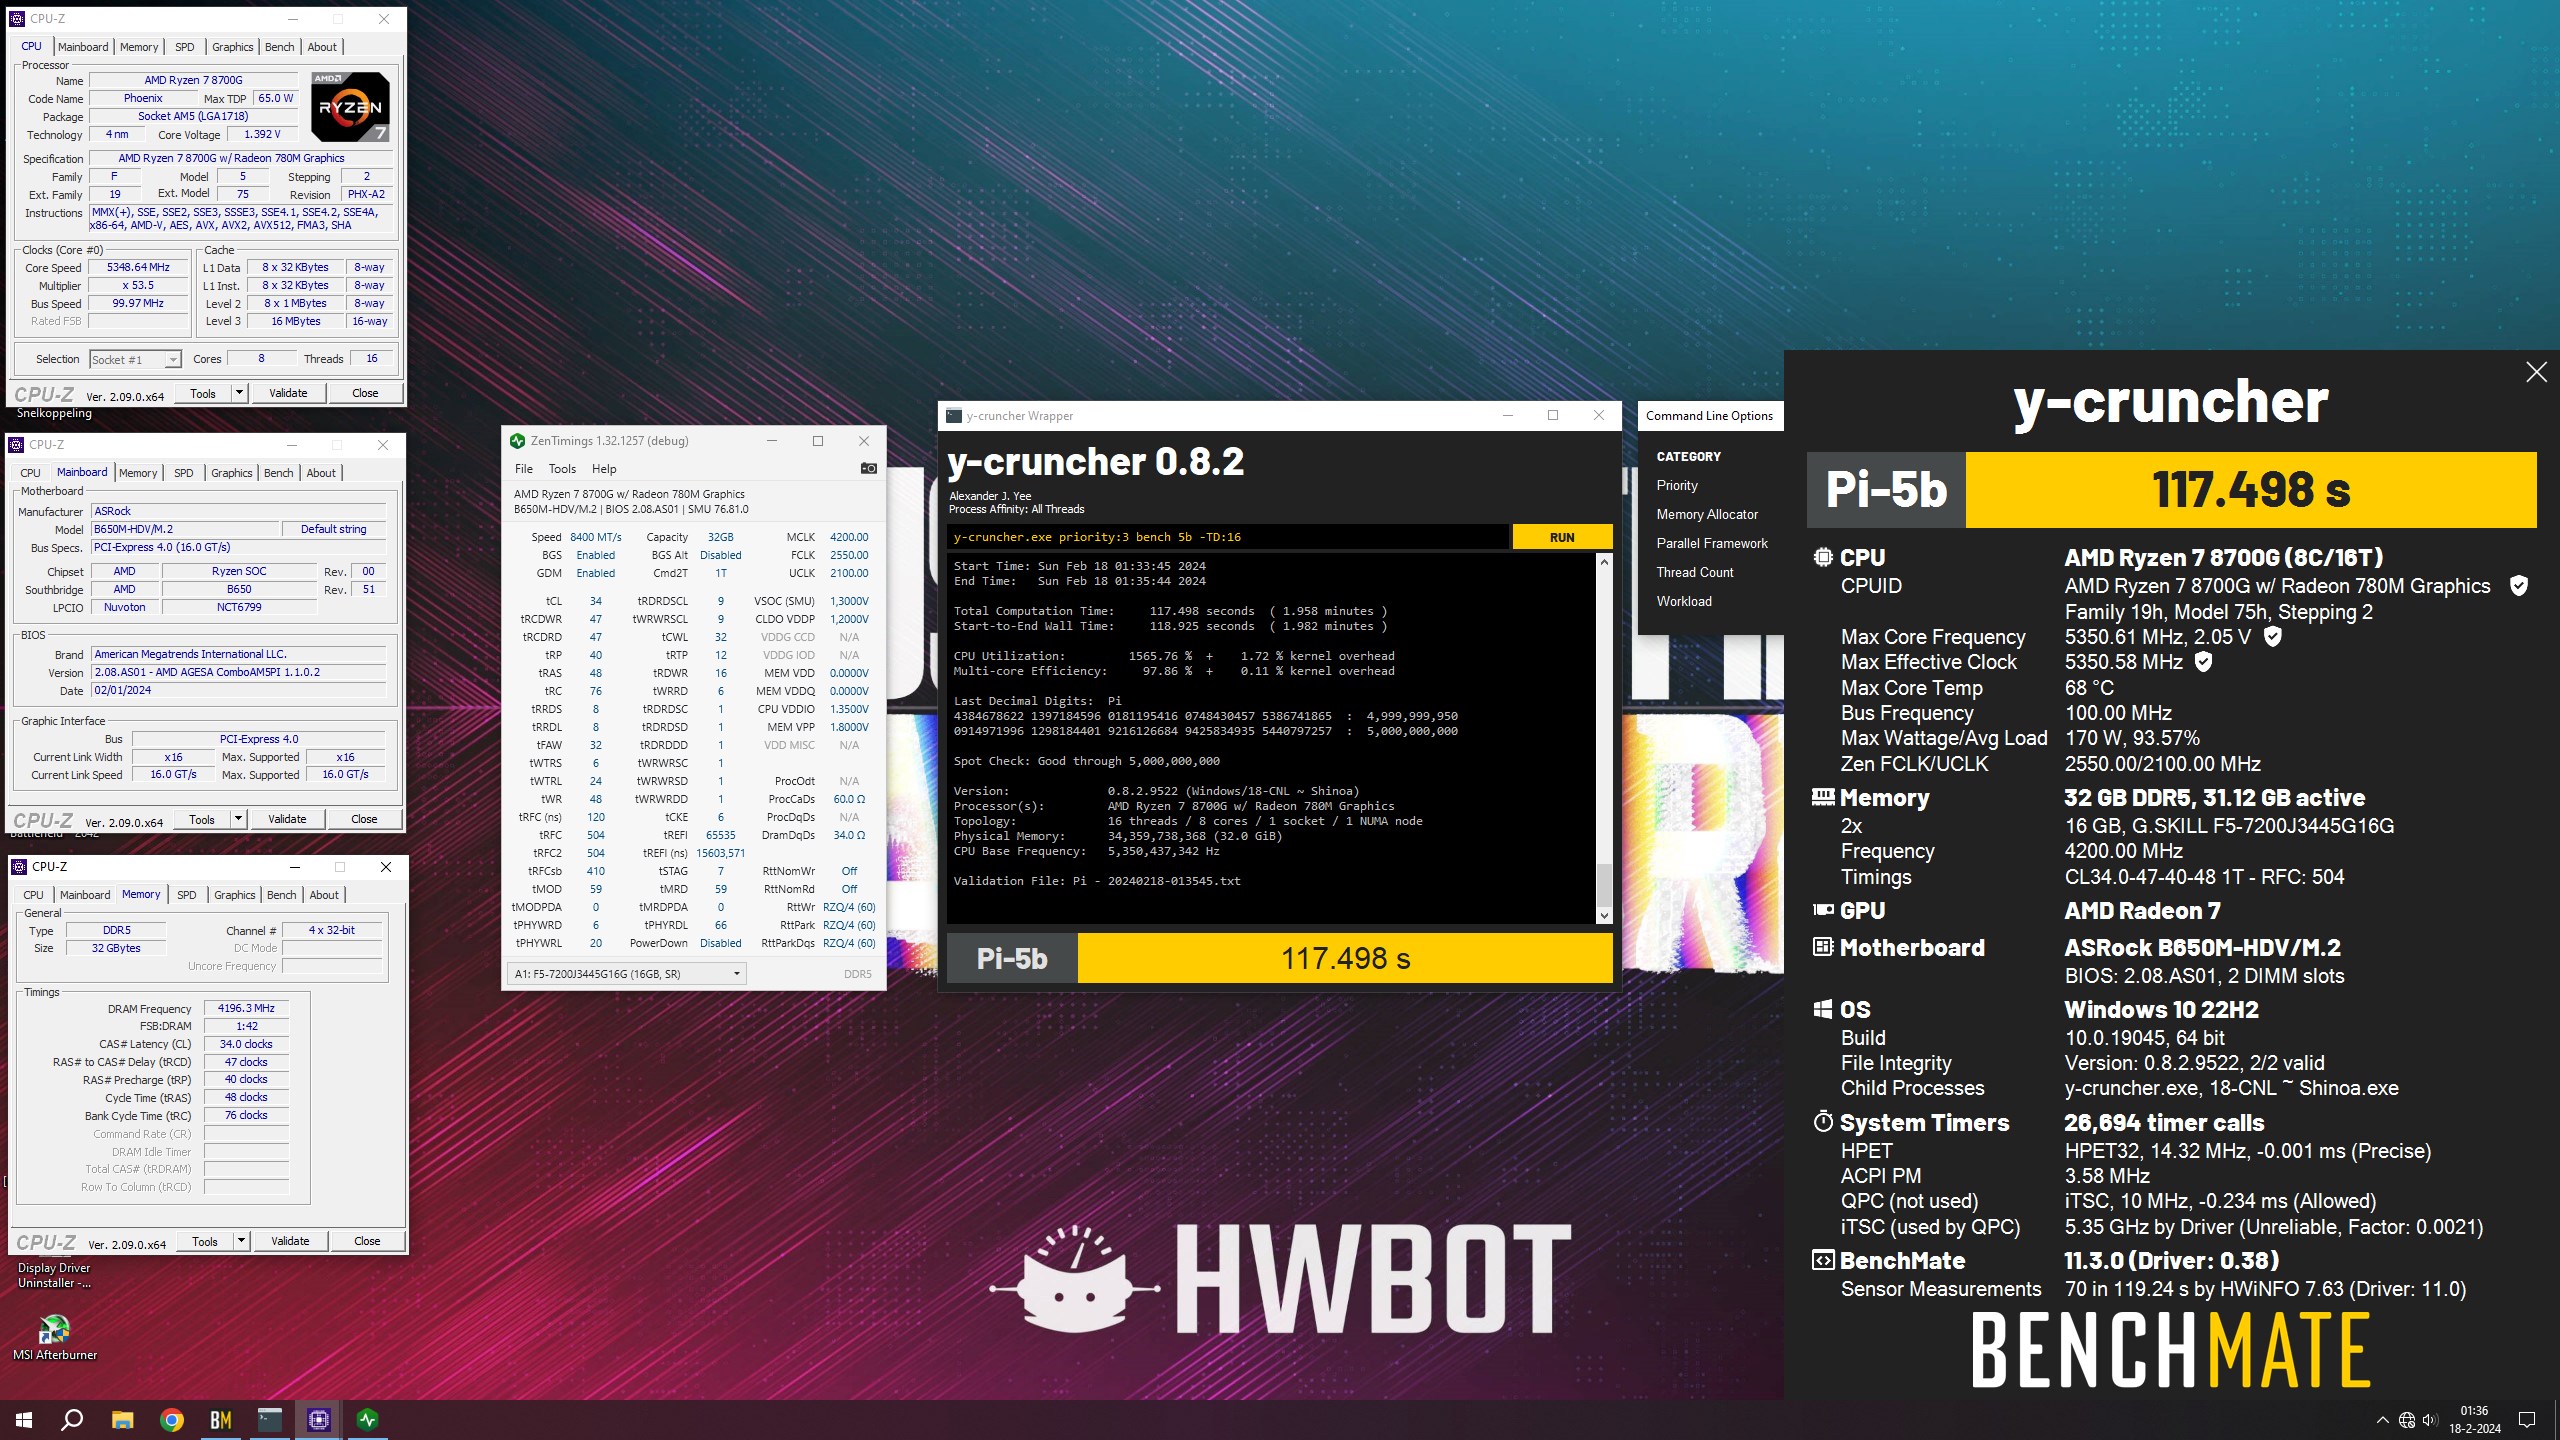Open the ZenTimings Help menu
Image resolution: width=2560 pixels, height=1440 pixels.
coord(604,469)
